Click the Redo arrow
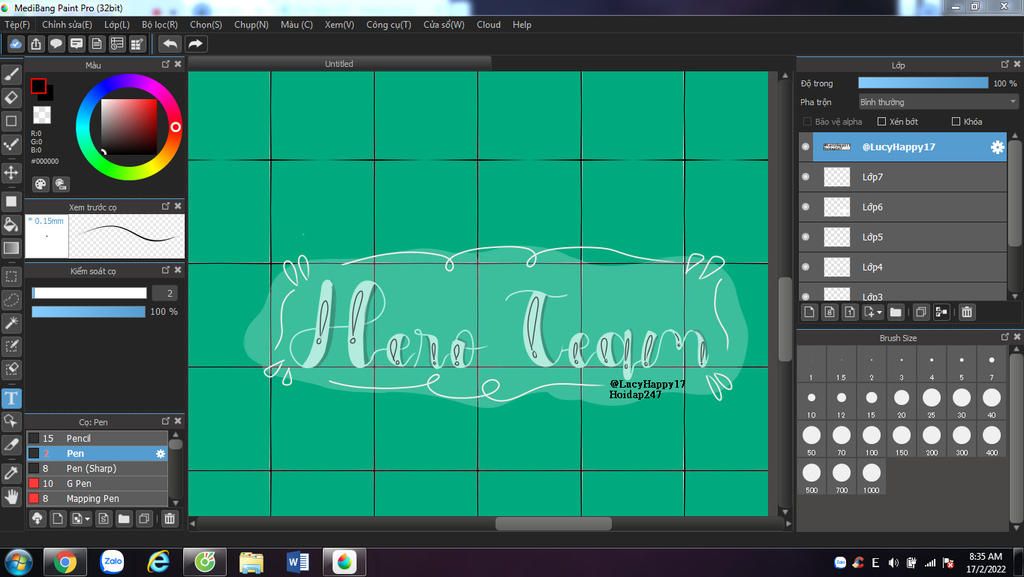Screen dimensions: 1024x577 [x=195, y=44]
